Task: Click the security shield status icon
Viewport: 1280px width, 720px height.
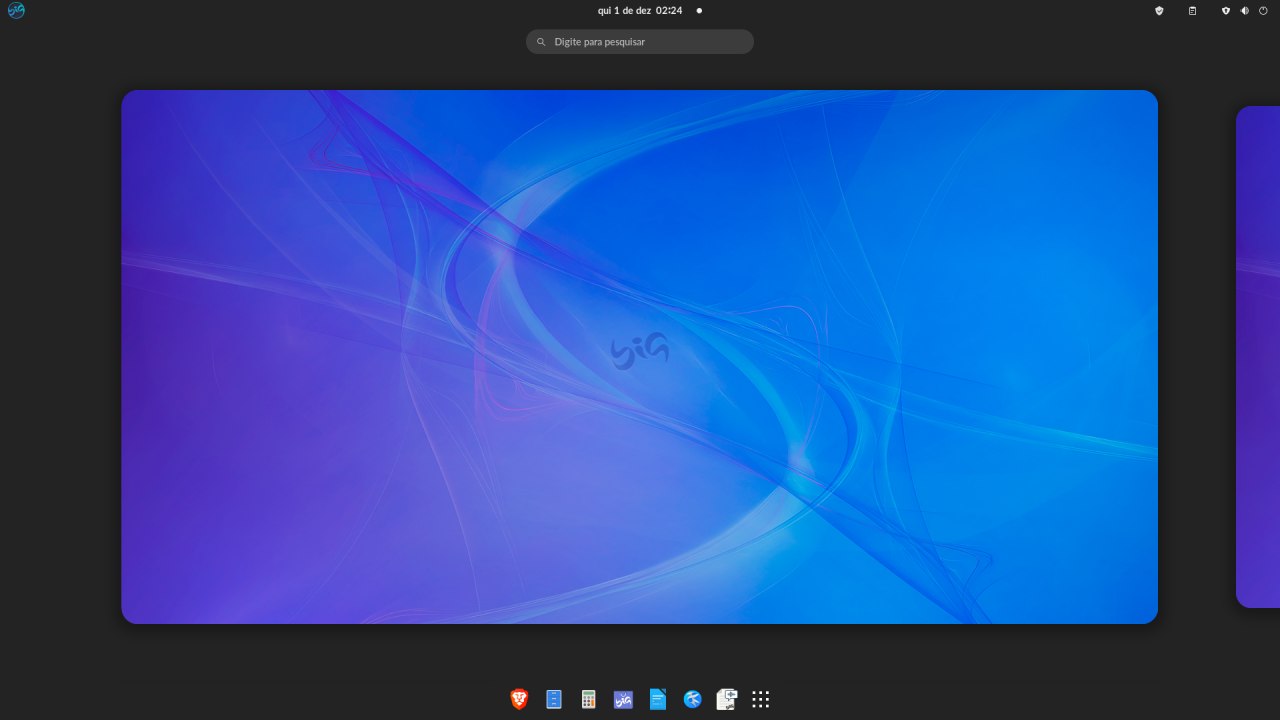Action: tap(1226, 10)
